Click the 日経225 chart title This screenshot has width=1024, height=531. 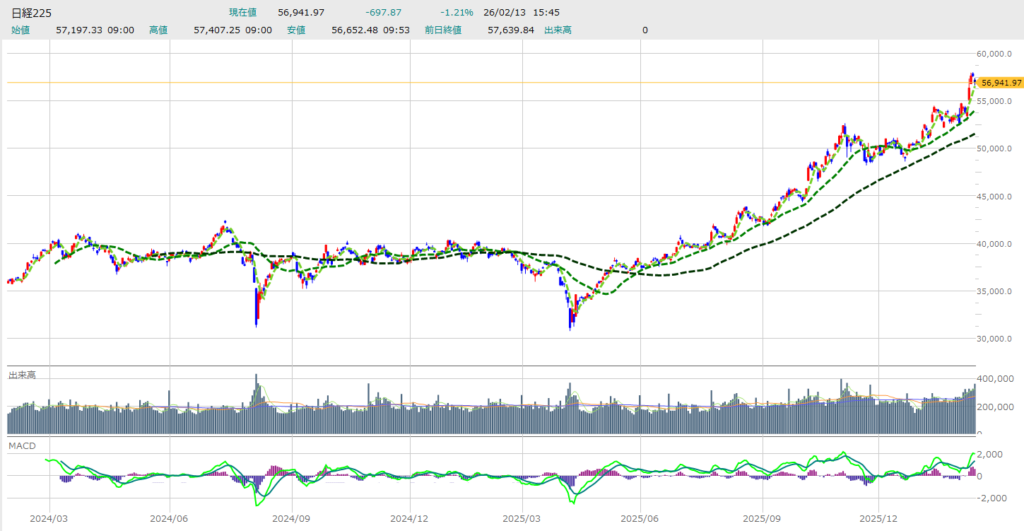31,13
